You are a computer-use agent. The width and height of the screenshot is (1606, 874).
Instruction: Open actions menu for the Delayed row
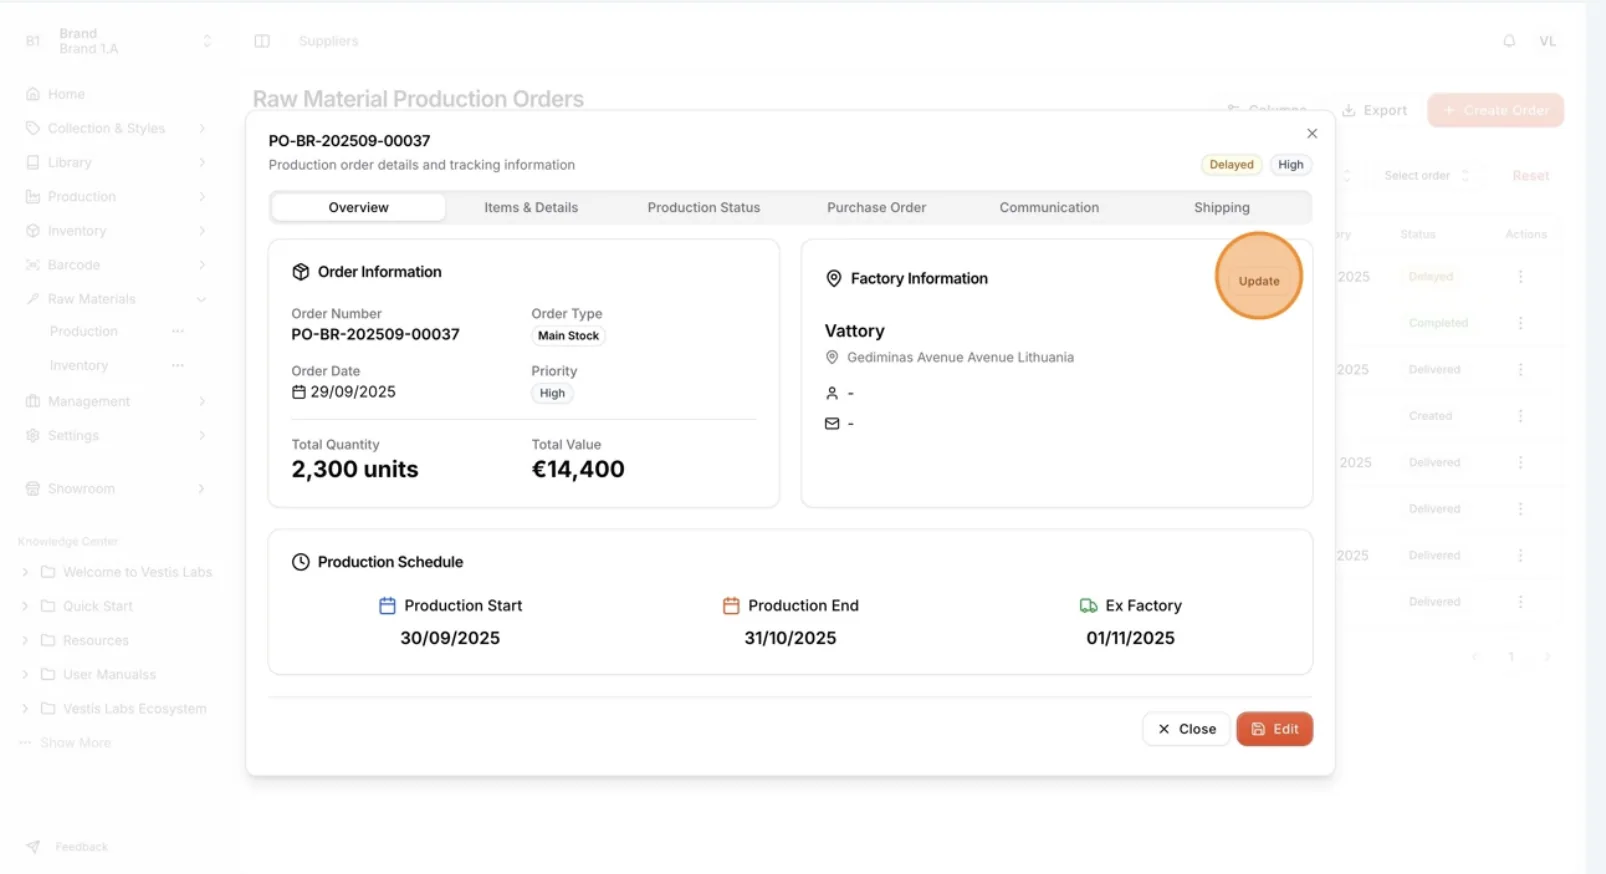point(1520,276)
